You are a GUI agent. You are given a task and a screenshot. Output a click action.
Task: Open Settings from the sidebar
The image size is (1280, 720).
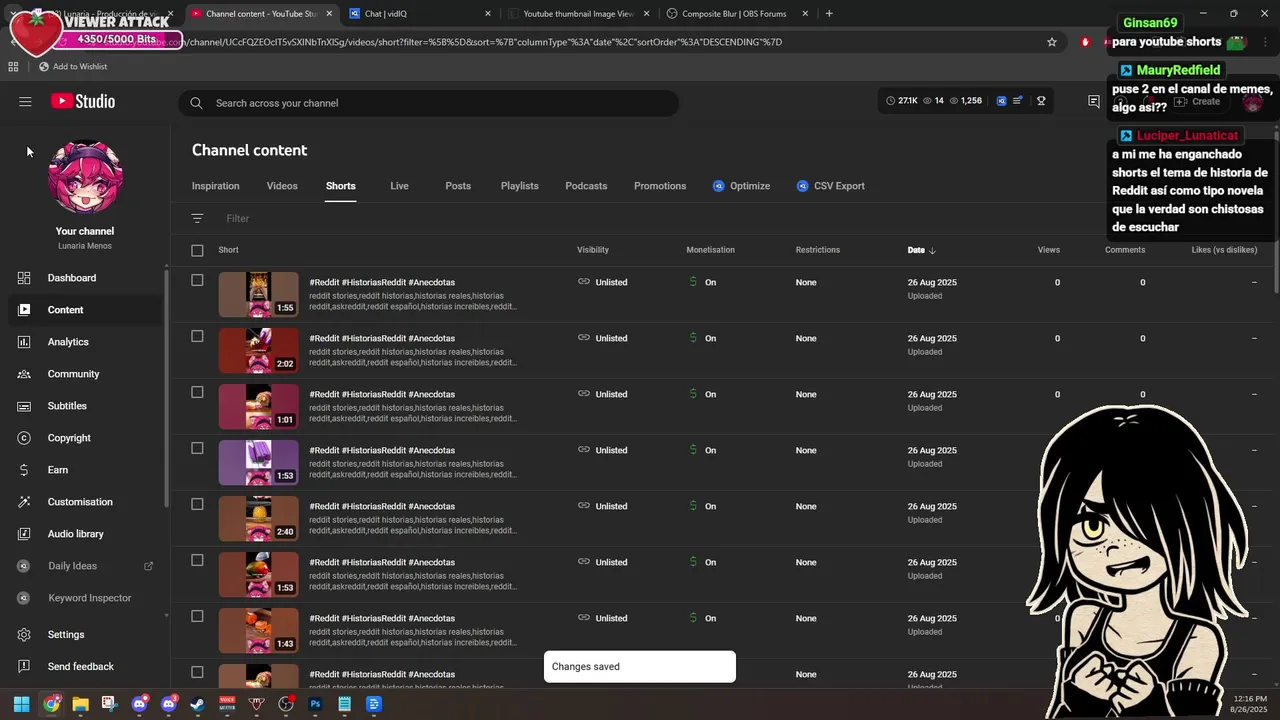point(66,635)
